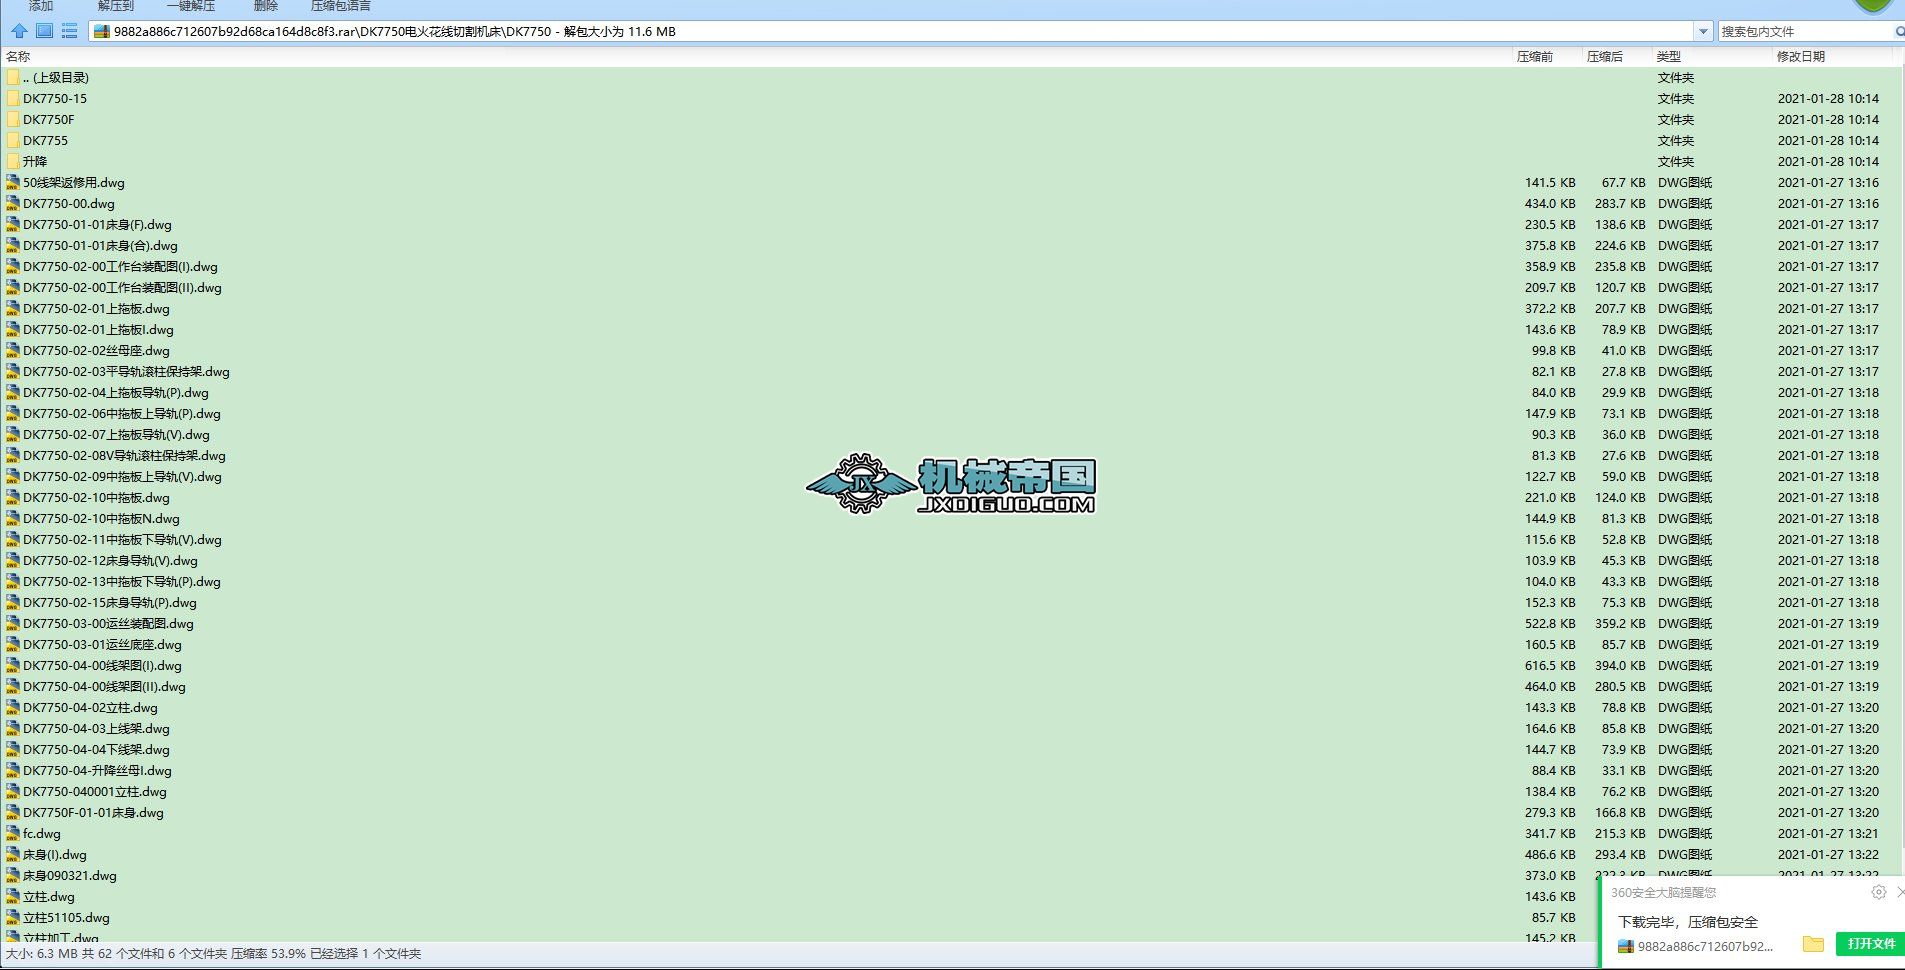Image resolution: width=1905 pixels, height=970 pixels.
Task: Open 压缩包语言 archive language tool
Action: [x=338, y=7]
